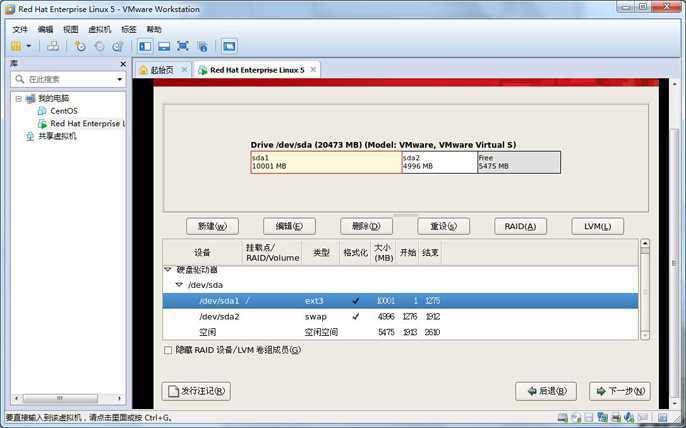Select the /dev/sda2 swap partition row
The height and width of the screenshot is (428, 686).
pyautogui.click(x=400, y=316)
